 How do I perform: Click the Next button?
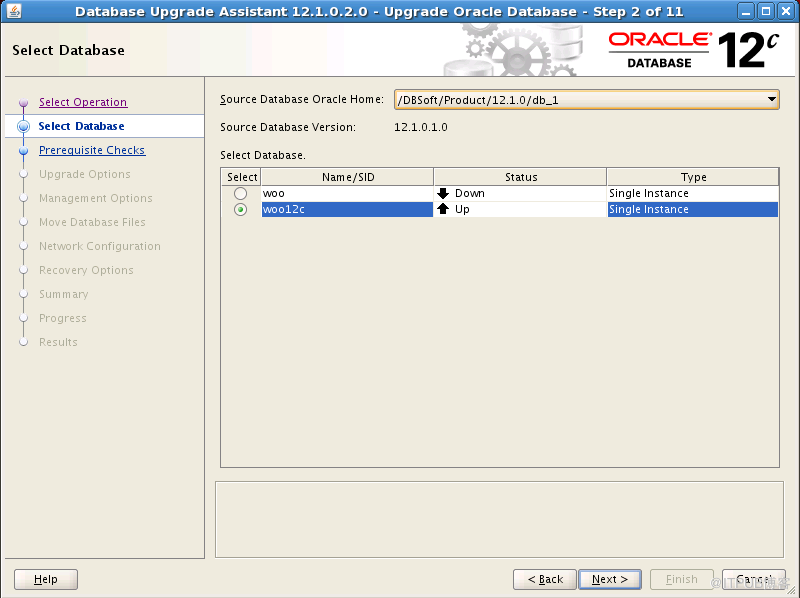pyautogui.click(x=610, y=579)
